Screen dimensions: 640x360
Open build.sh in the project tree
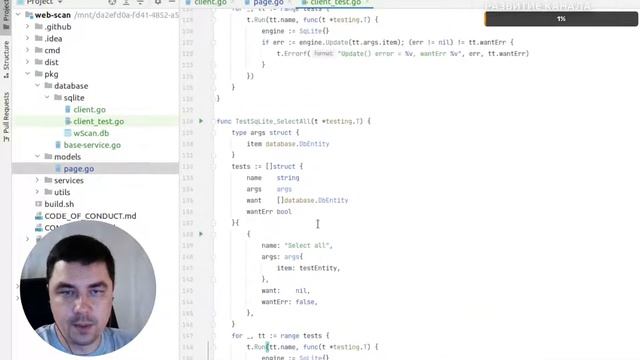pyautogui.click(x=59, y=204)
